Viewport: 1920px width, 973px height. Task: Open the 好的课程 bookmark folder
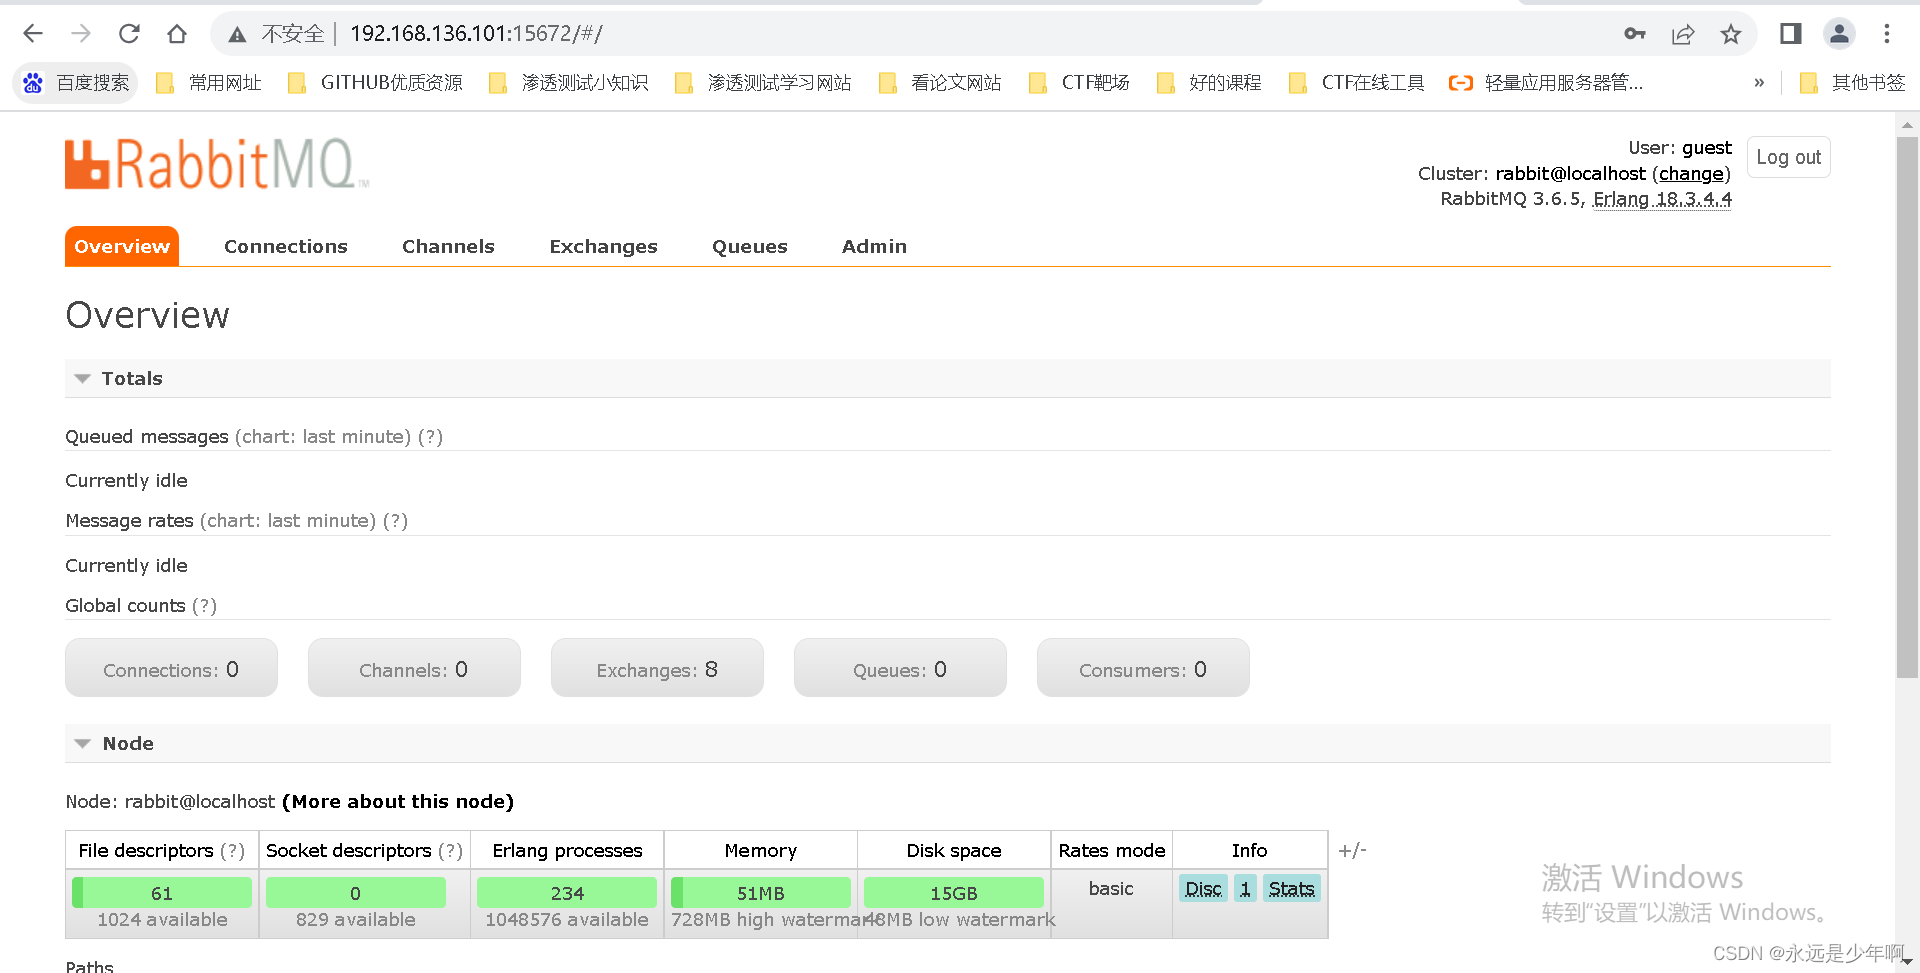[x=1209, y=83]
